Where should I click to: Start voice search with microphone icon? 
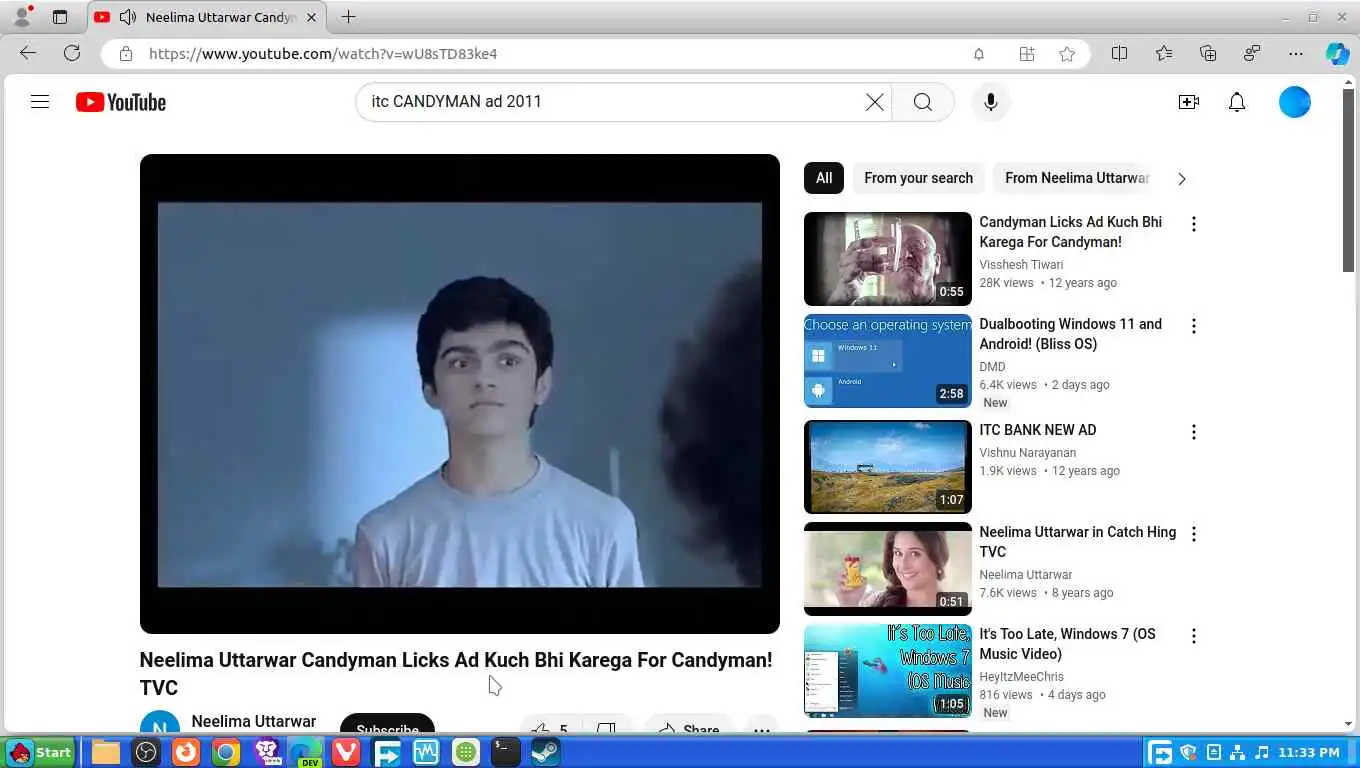[x=990, y=102]
